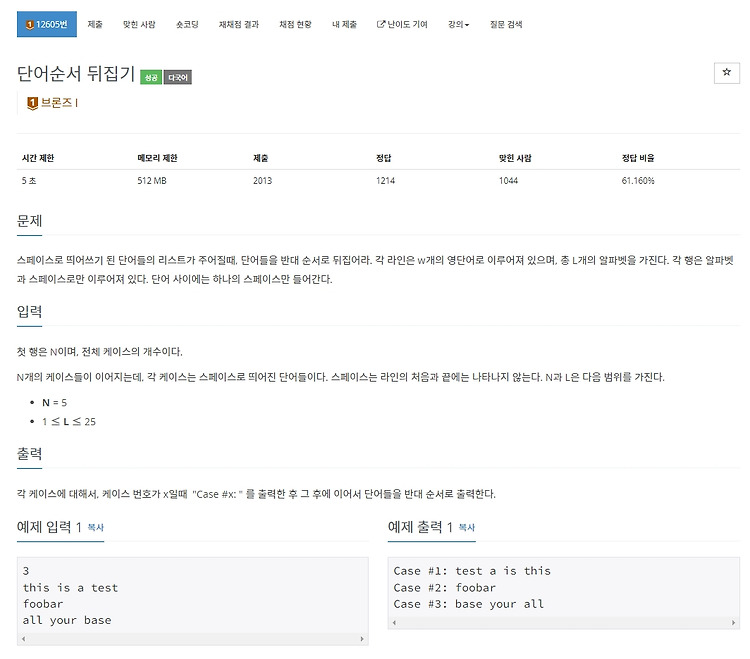Screen dimensions: 750x659
Task: Show 내 제출 submissions tab
Action: 344,24
